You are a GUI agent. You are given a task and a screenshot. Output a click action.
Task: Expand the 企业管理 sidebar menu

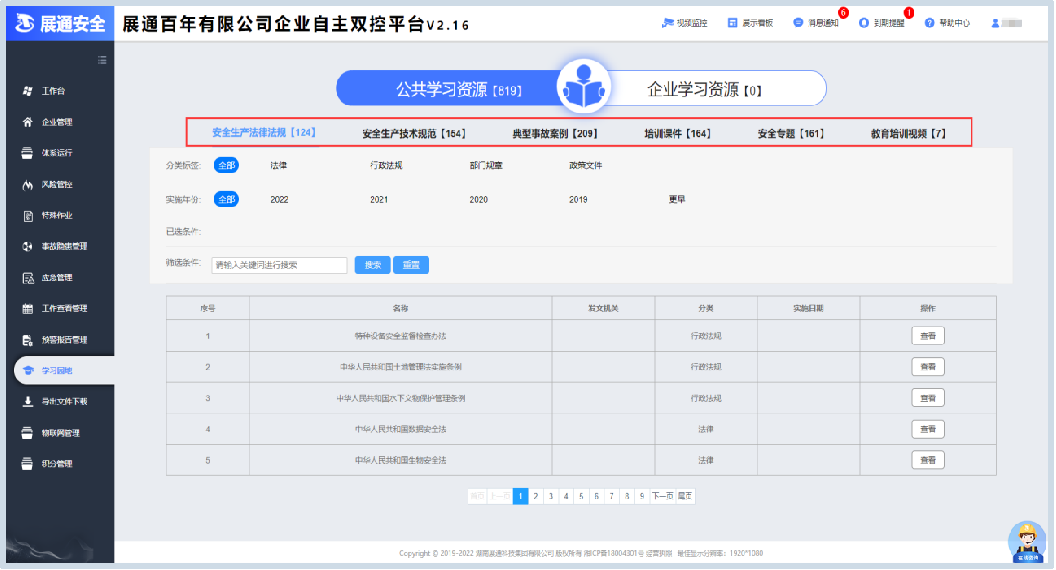pos(56,123)
